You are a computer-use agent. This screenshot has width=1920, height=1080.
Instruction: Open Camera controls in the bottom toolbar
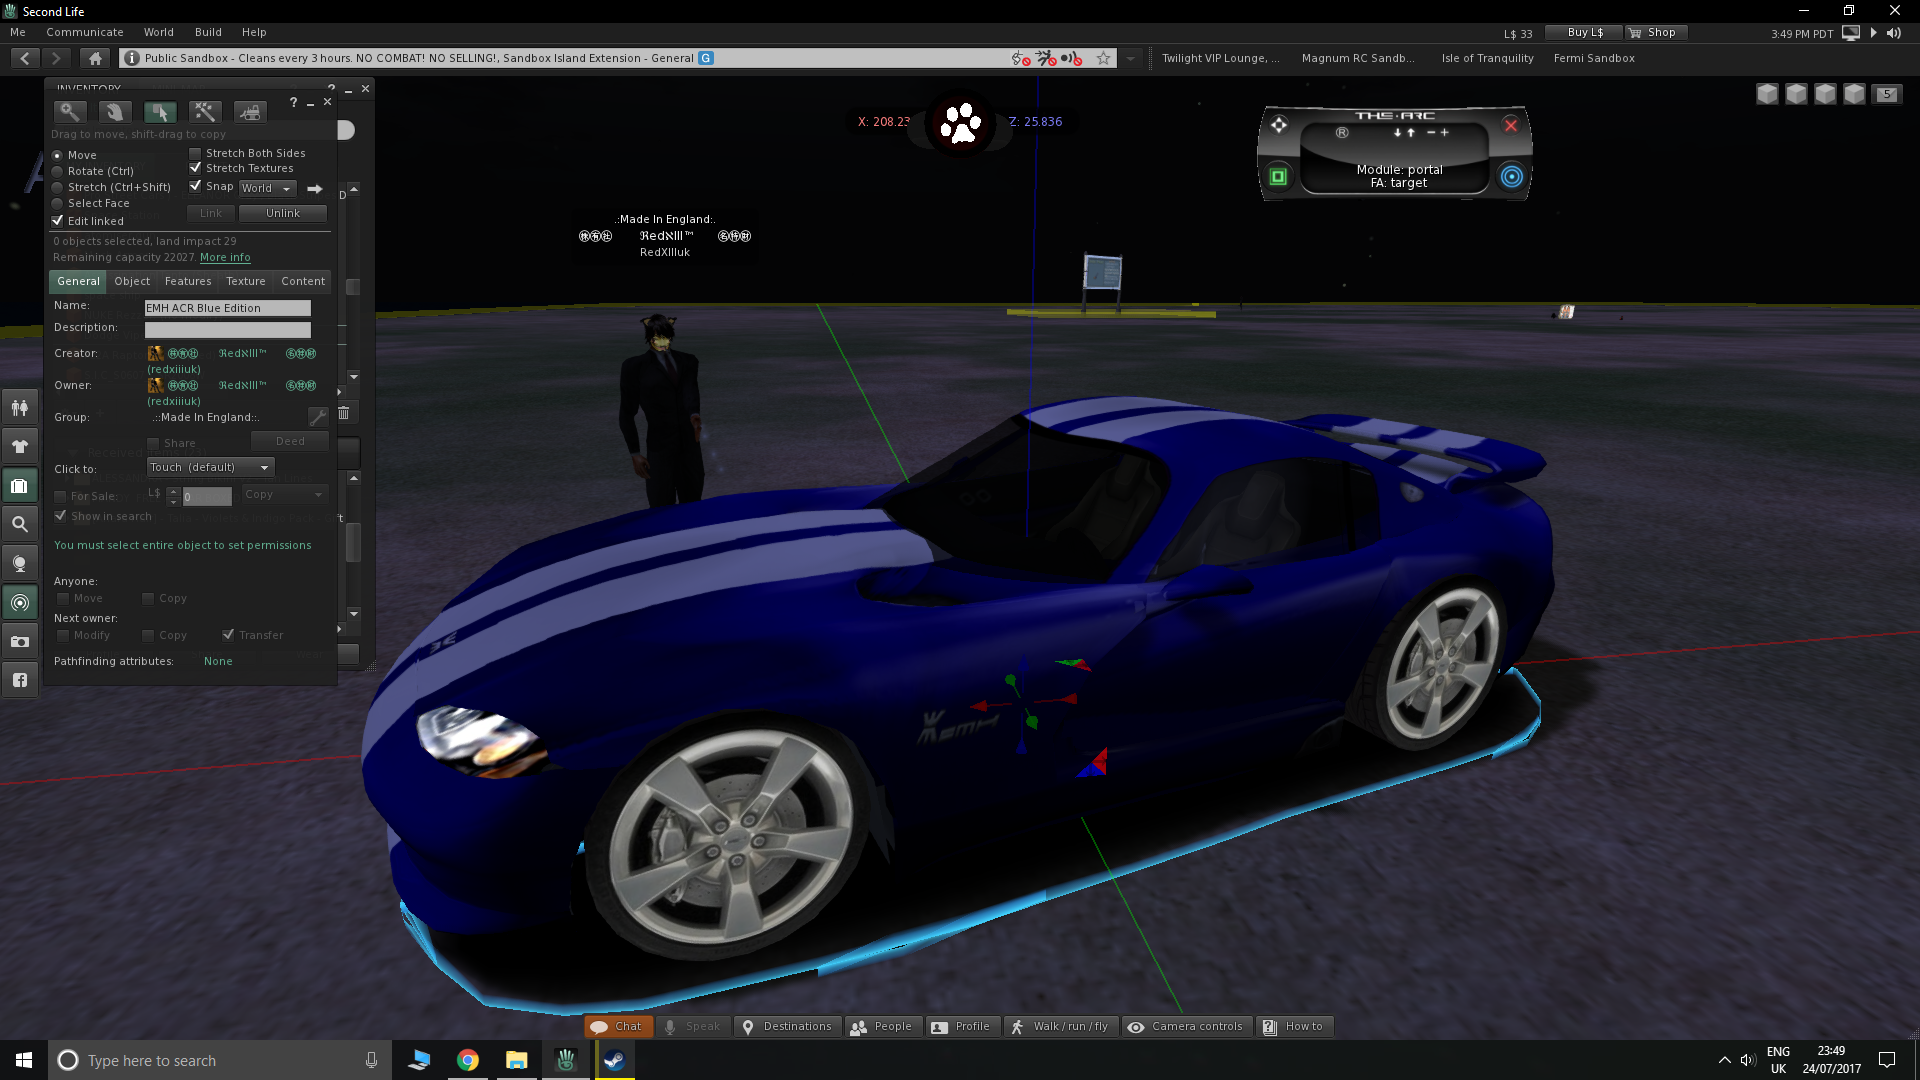tap(1187, 1026)
